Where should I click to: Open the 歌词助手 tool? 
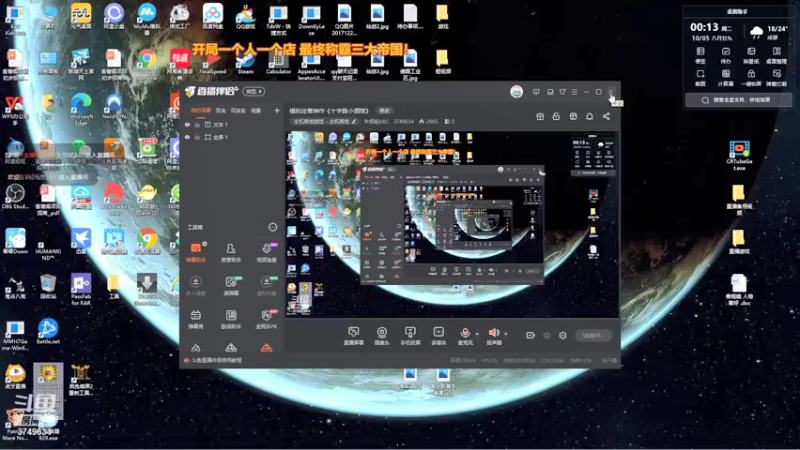coord(231,319)
